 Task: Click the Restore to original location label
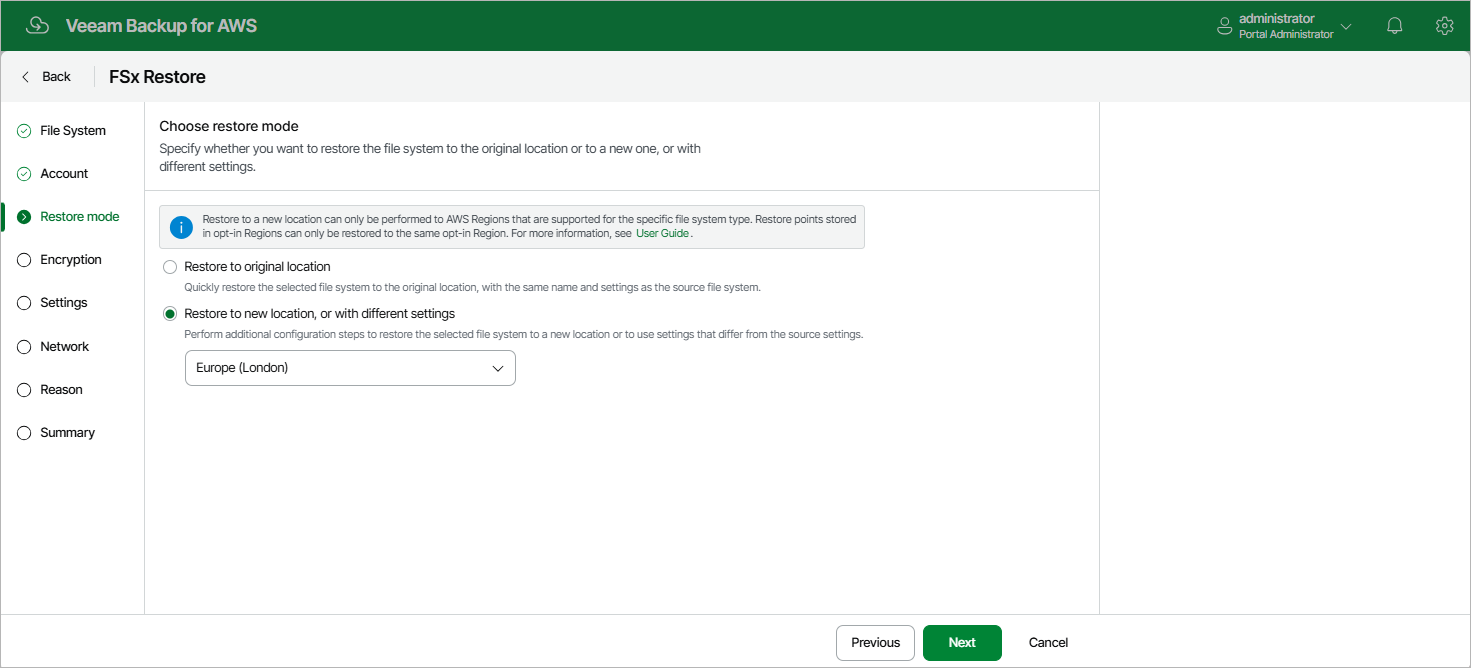pos(258,267)
